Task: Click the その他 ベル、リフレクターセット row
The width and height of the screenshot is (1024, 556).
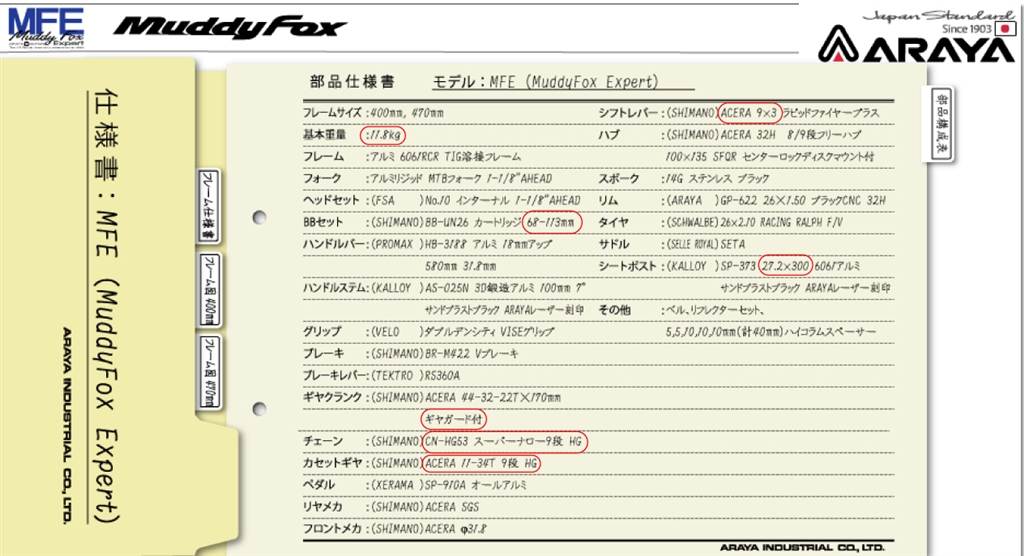Action: pos(681,310)
